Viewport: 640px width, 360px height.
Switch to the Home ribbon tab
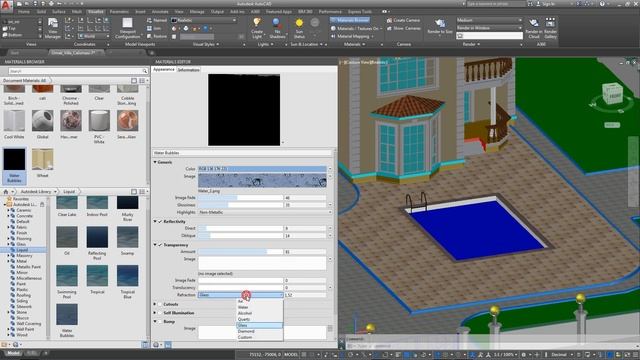[24, 12]
